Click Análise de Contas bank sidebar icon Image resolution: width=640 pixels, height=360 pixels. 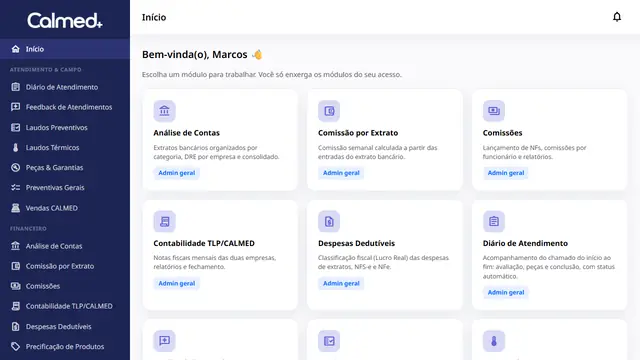pos(16,246)
